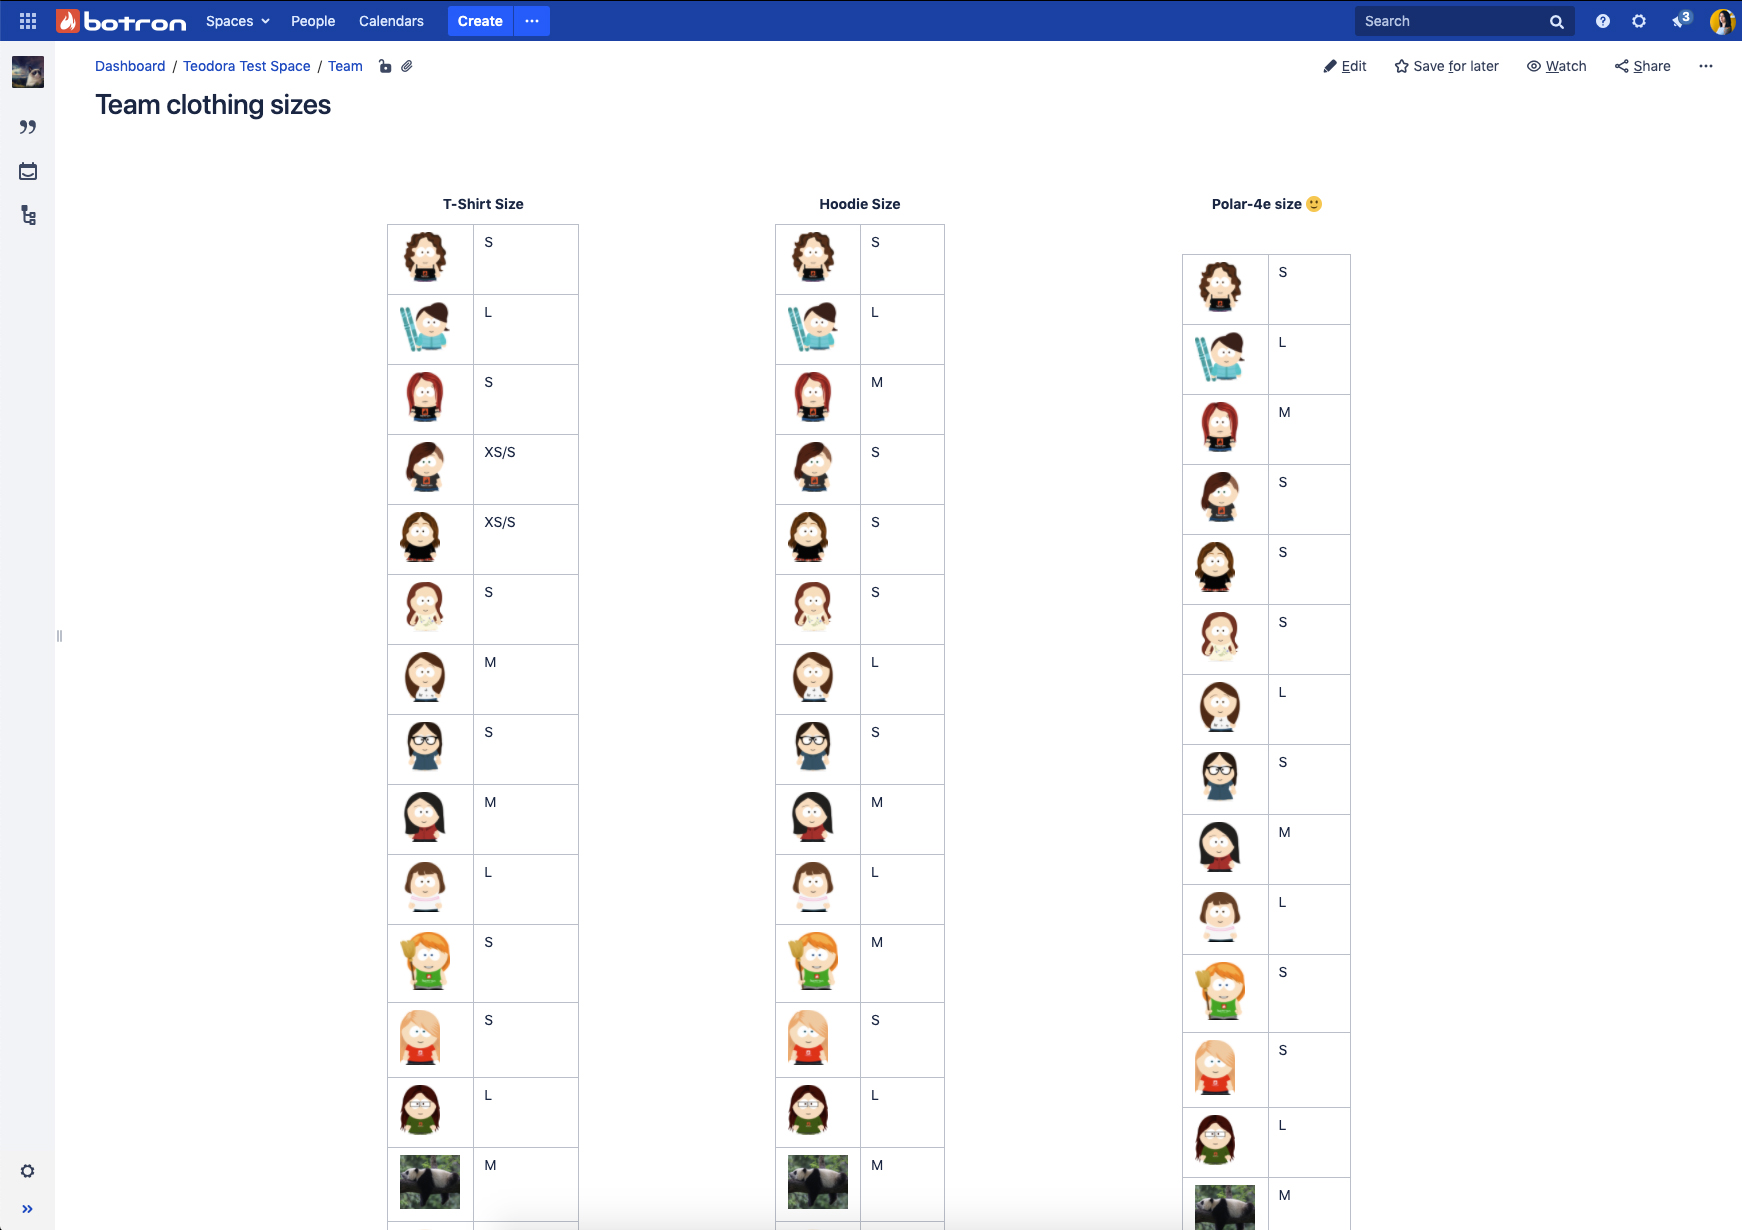Screen dimensions: 1742x1230
Task: Click glasses black-hair avatar in Polar-4e table
Action: 1220,777
